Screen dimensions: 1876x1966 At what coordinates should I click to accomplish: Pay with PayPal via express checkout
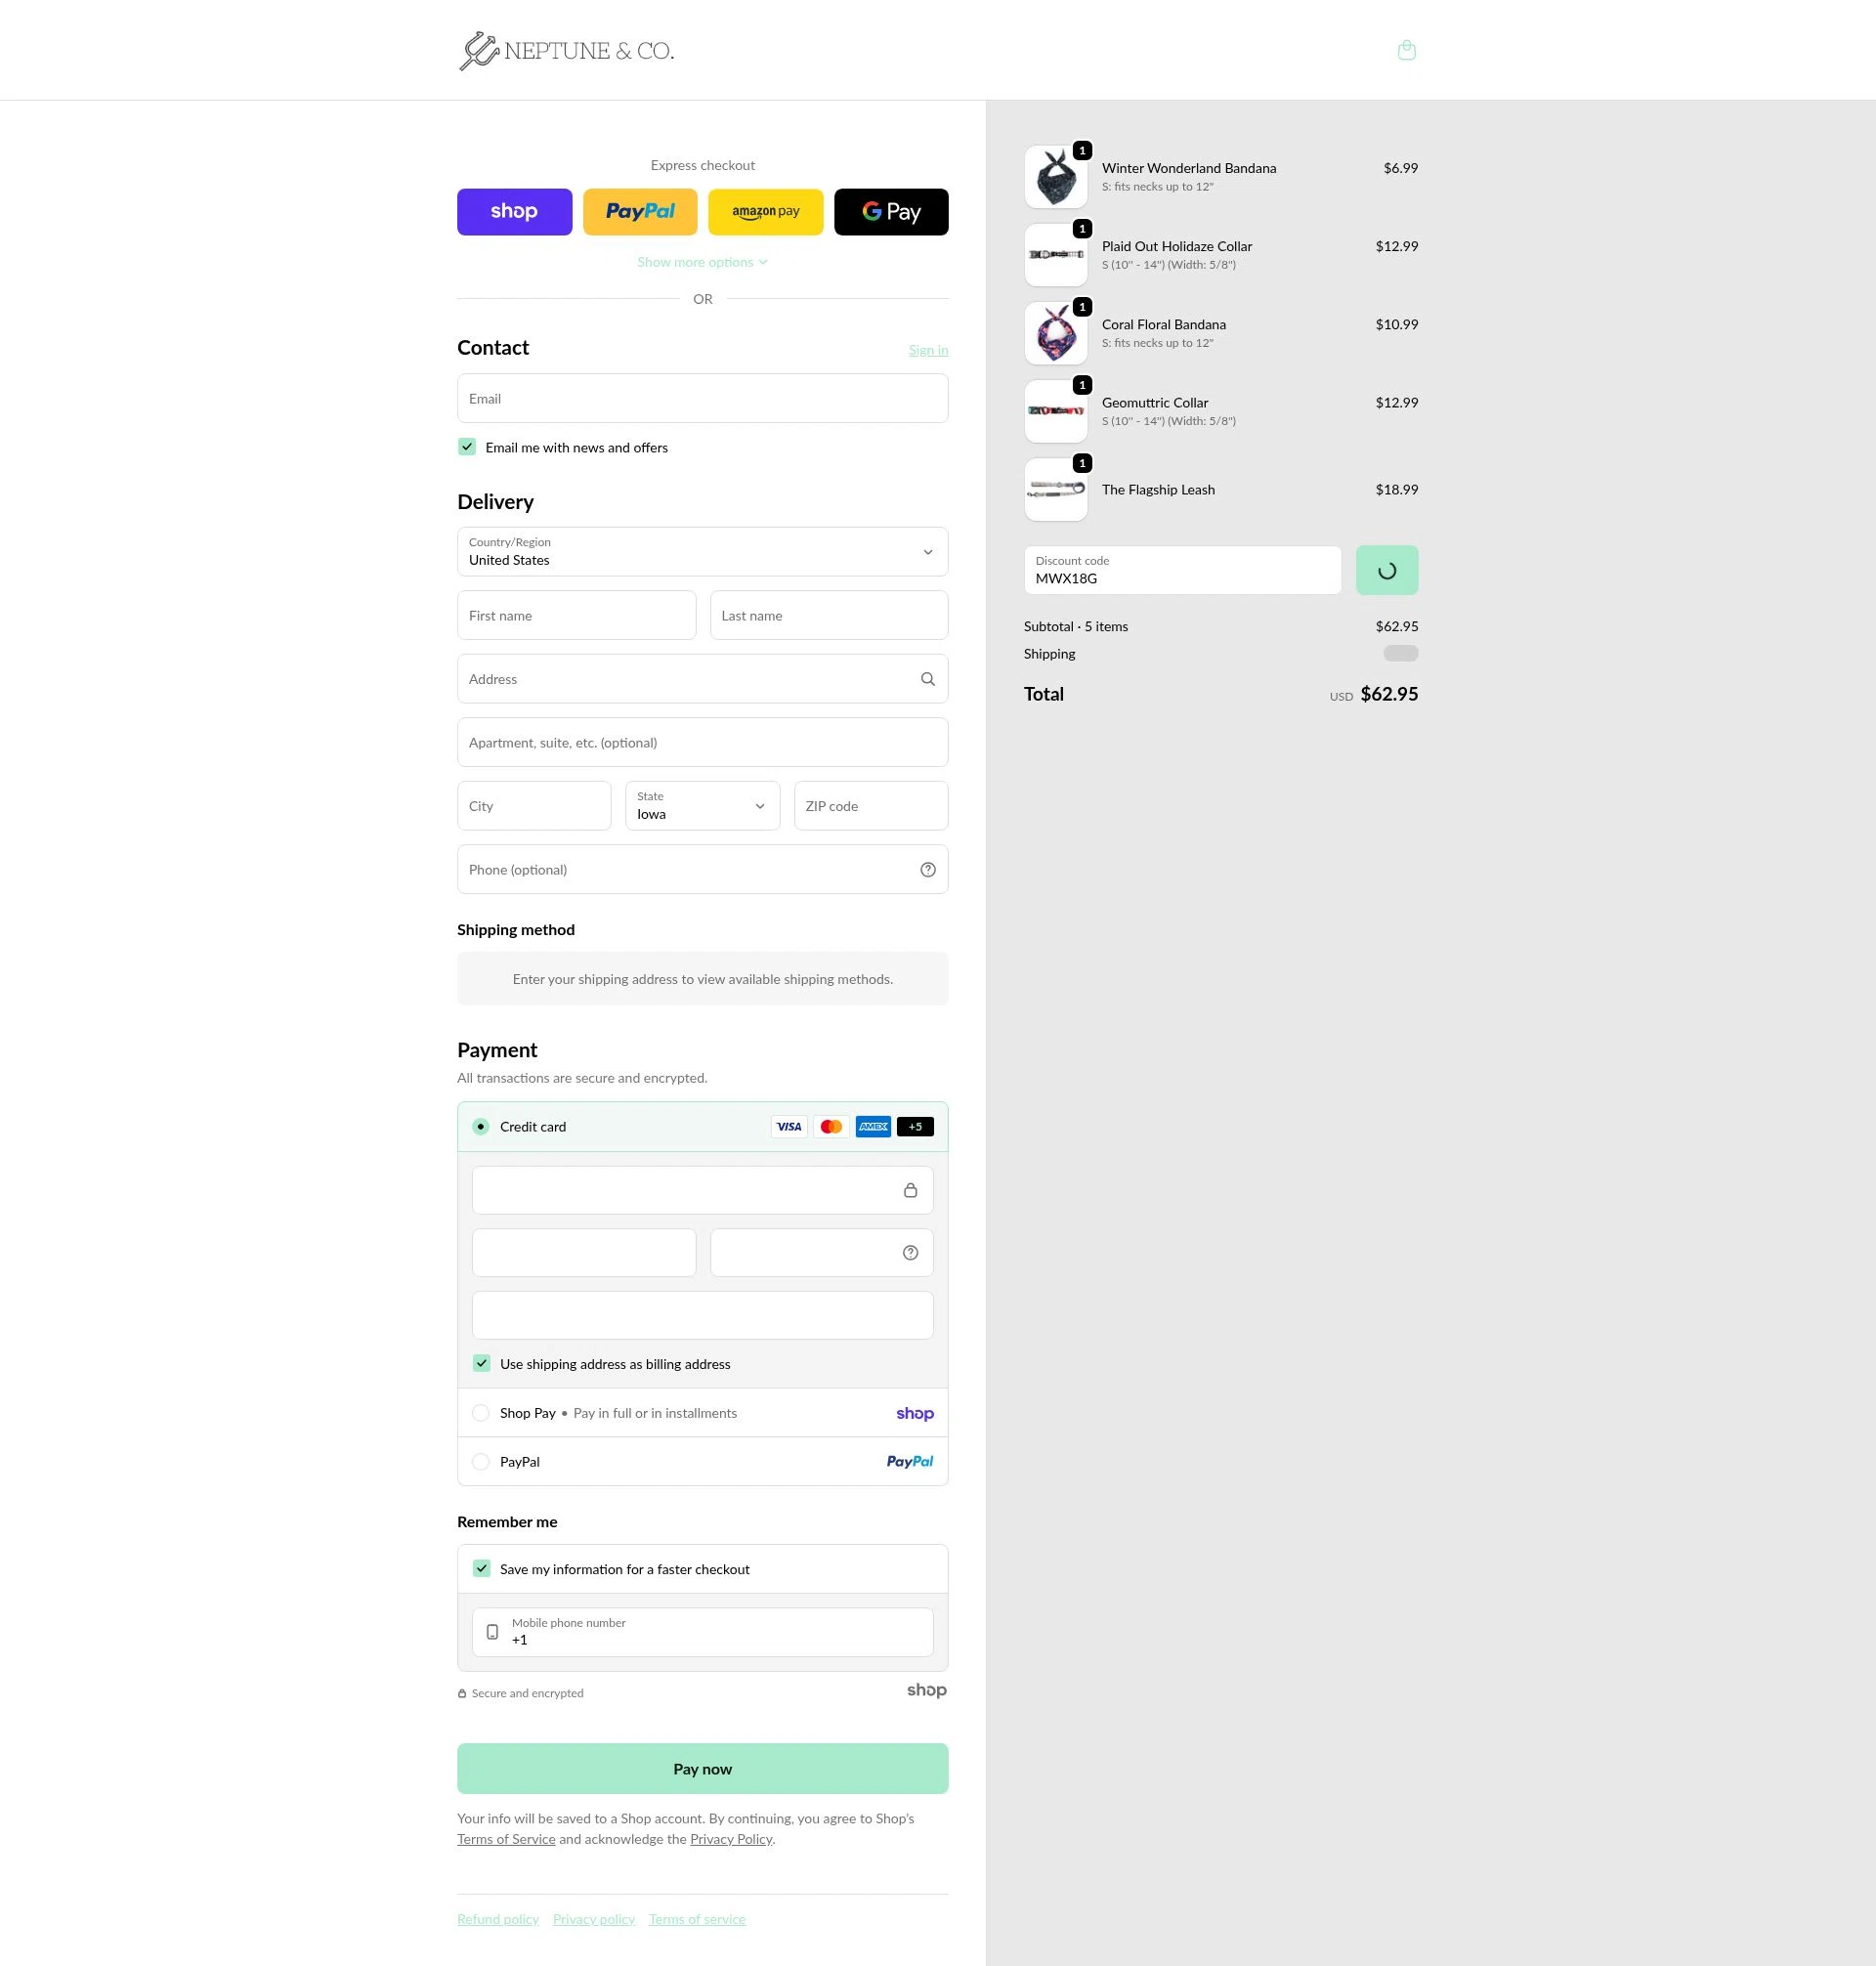(x=639, y=211)
